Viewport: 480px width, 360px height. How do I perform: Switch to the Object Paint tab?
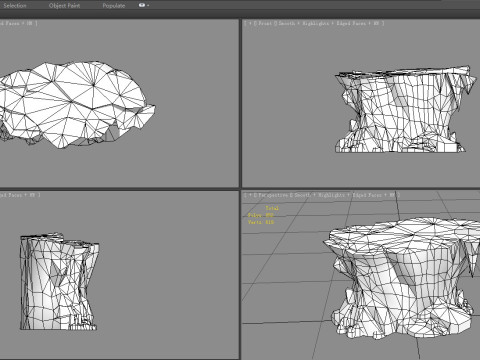point(64,6)
